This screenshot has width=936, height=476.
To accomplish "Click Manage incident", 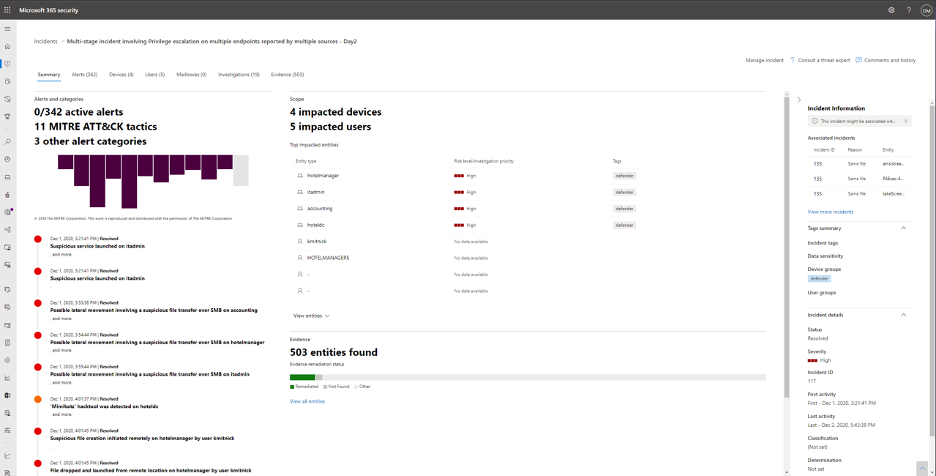I will click(x=765, y=60).
